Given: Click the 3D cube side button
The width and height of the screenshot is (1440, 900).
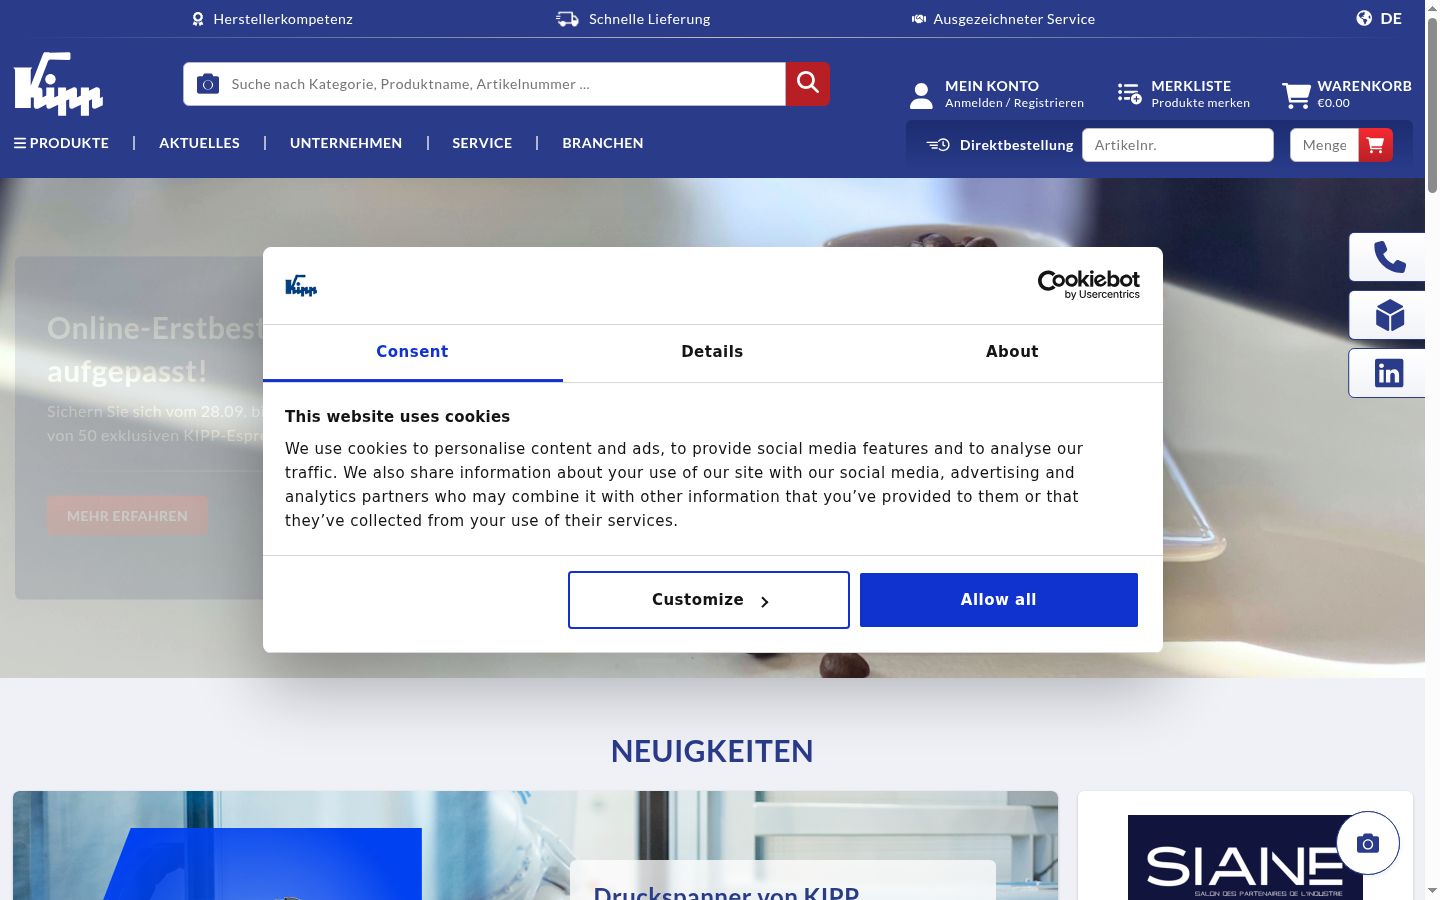Looking at the screenshot, I should click(1389, 316).
